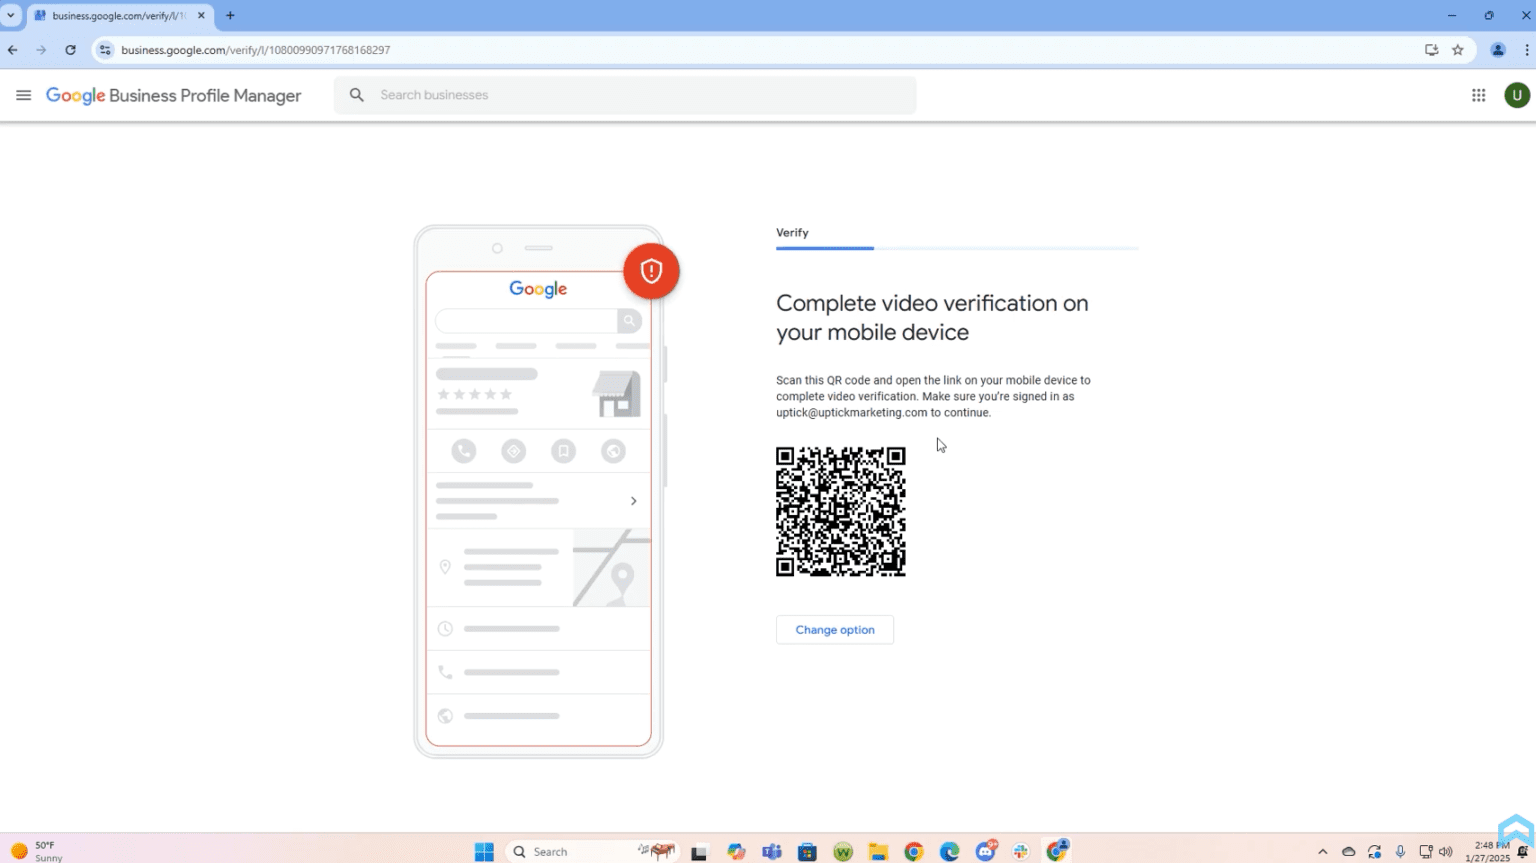Screen dimensions: 1536x863
Task: Open Microsoft Teams from taskbar
Action: point(772,852)
